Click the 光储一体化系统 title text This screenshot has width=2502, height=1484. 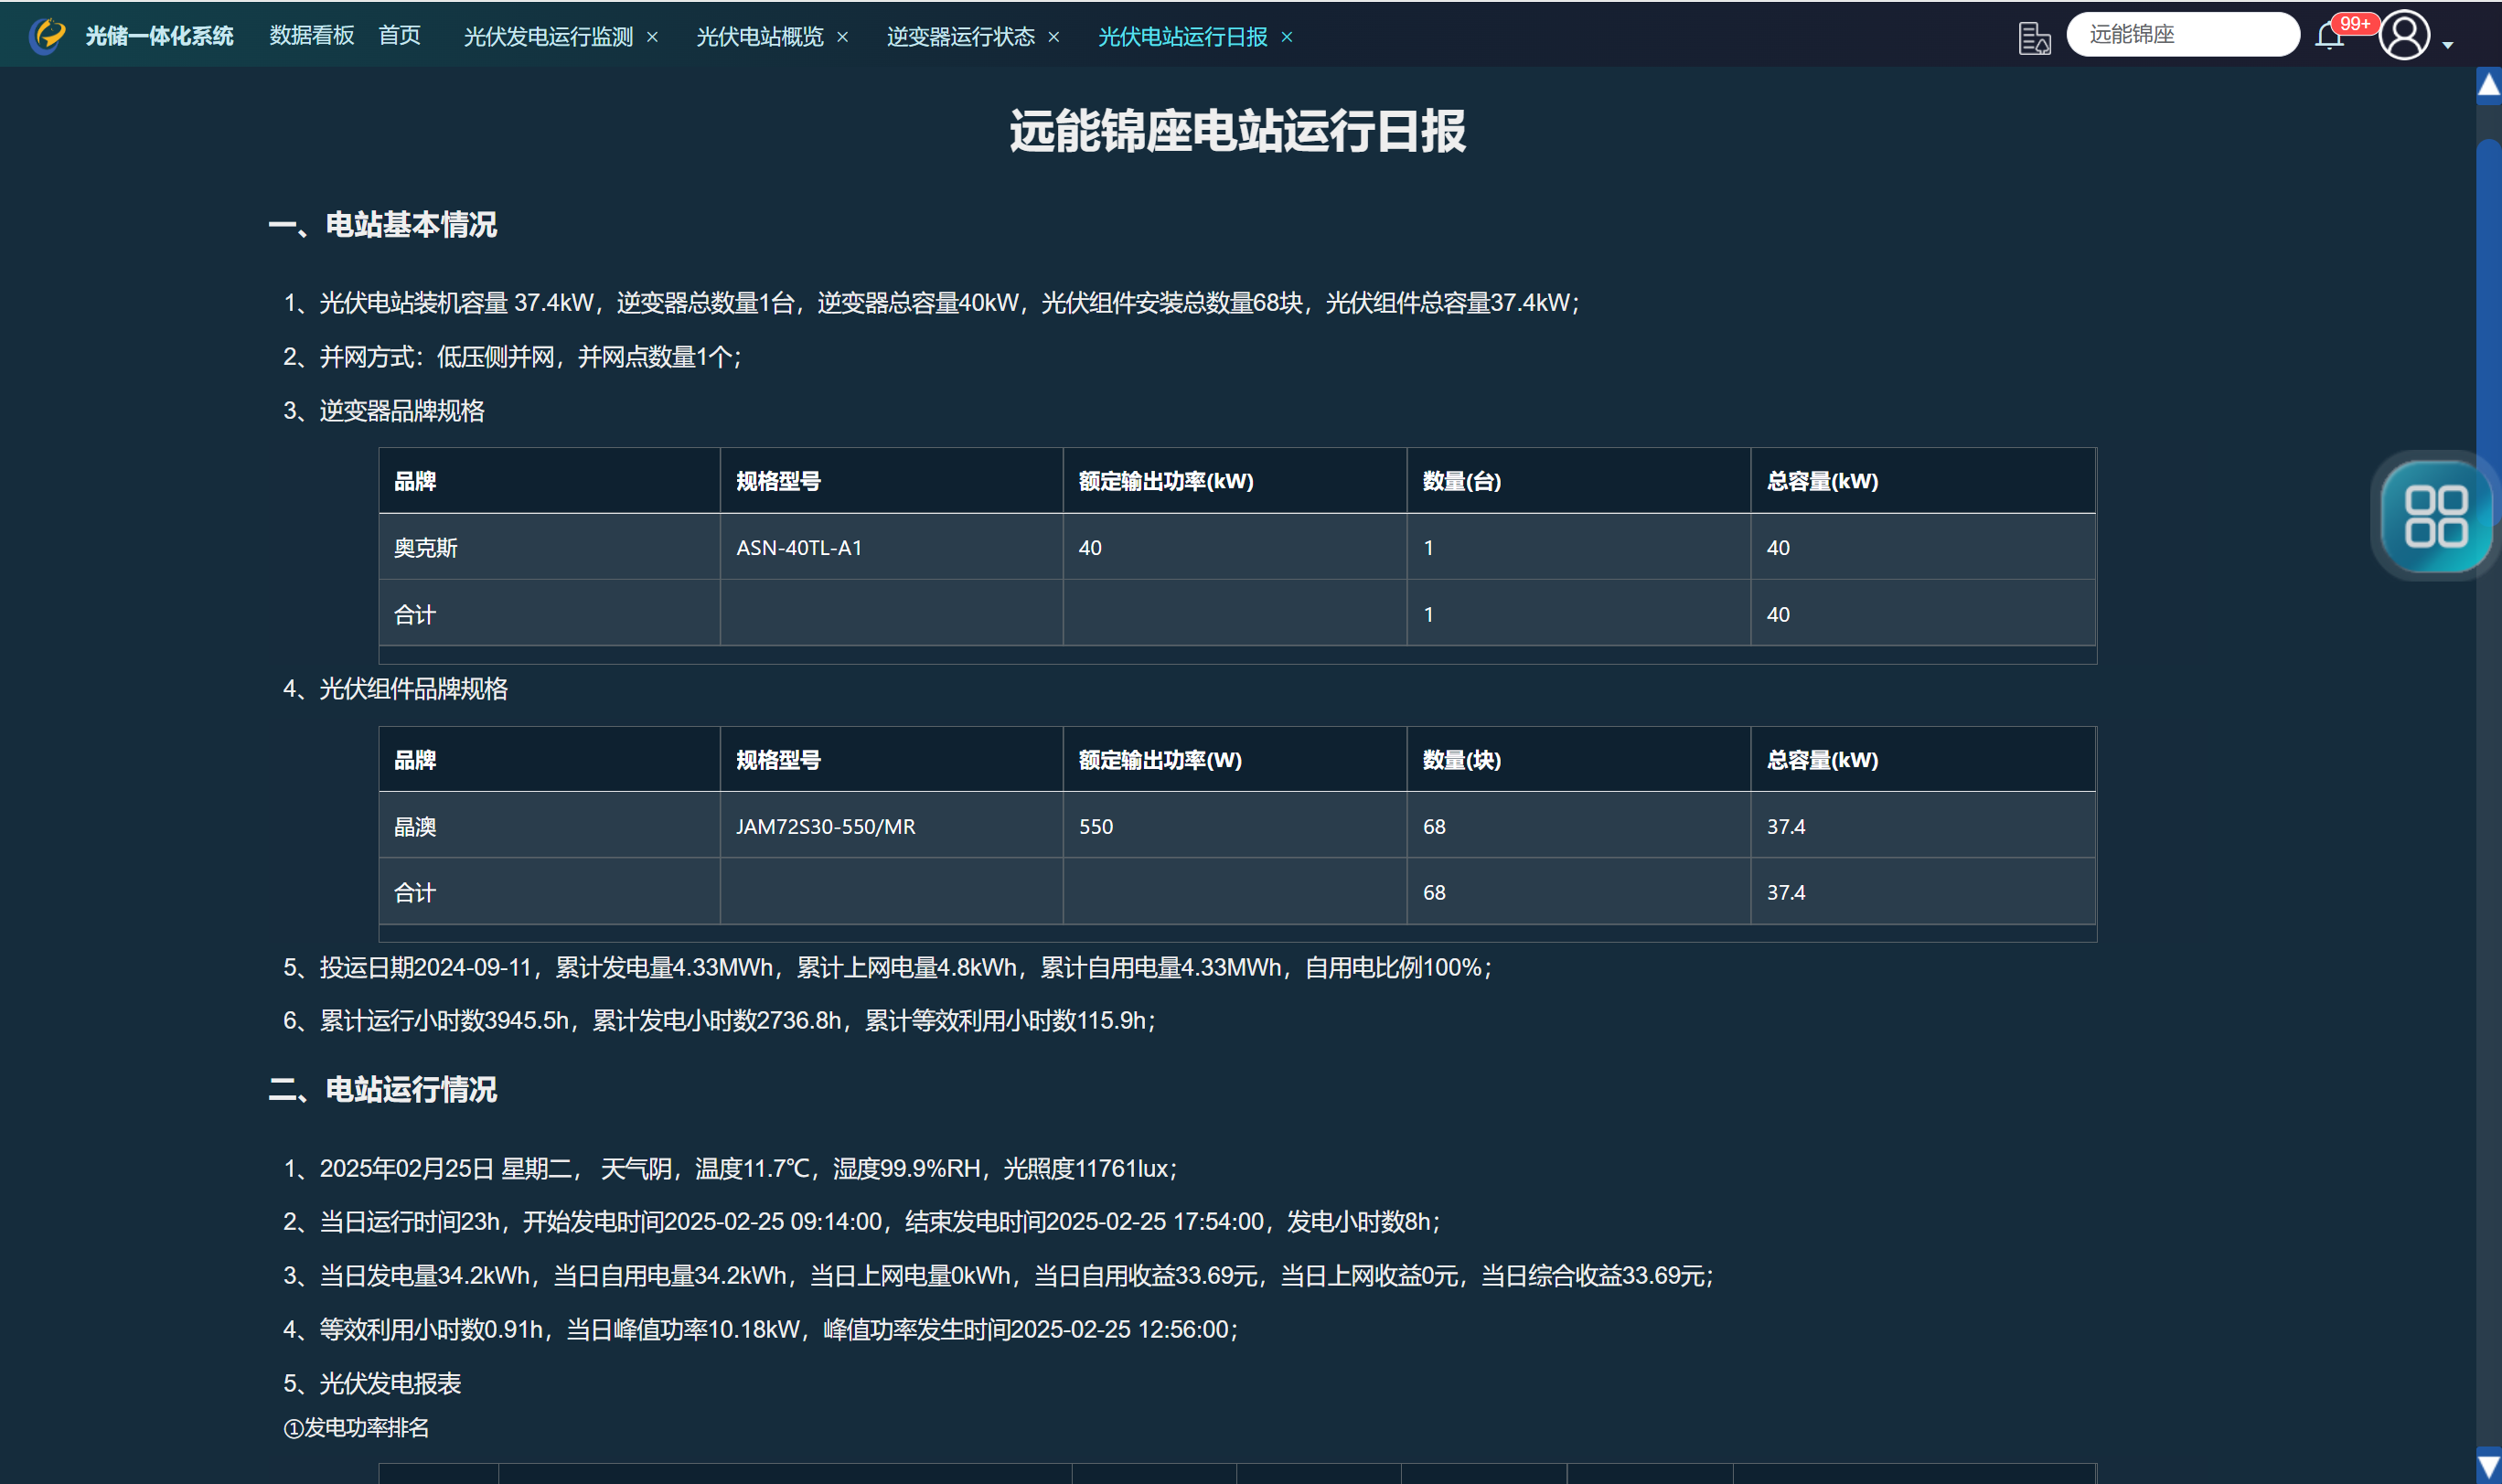[x=159, y=36]
